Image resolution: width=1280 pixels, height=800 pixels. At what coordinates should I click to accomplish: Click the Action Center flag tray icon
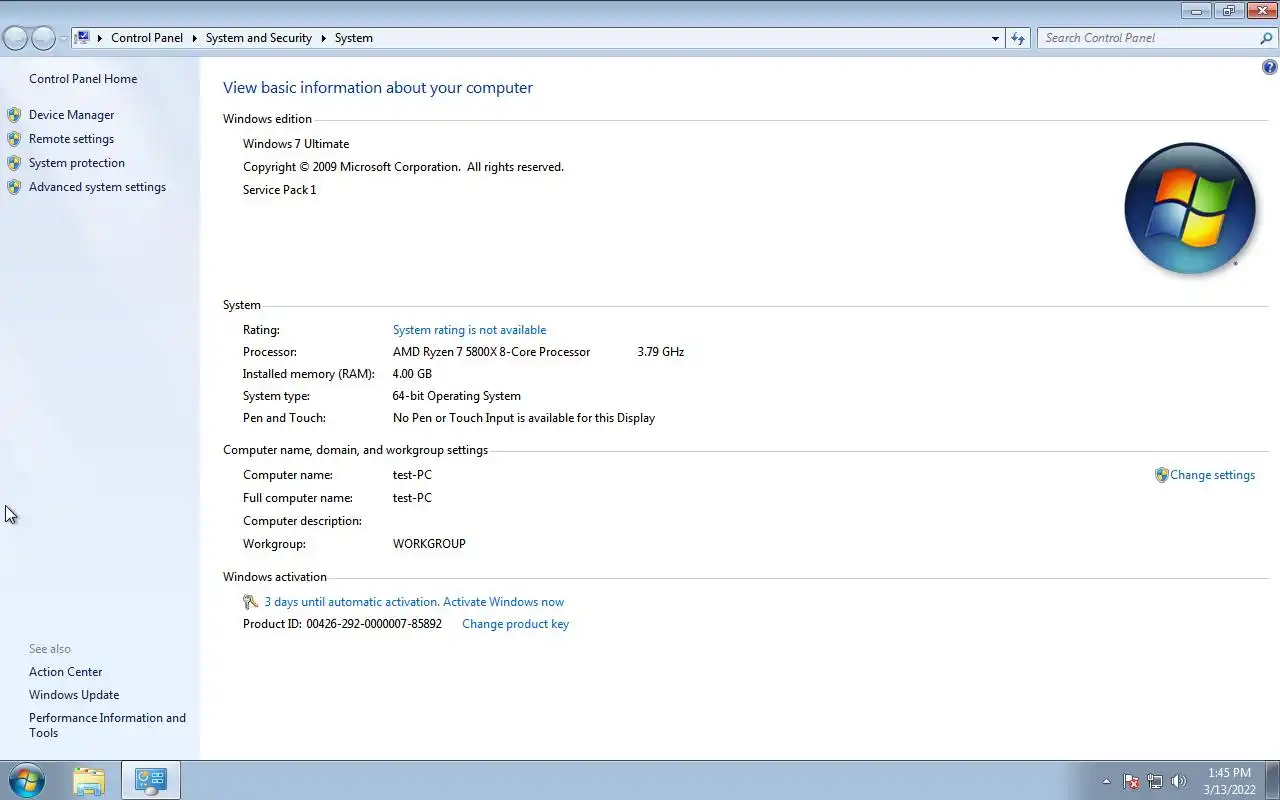[x=1131, y=781]
